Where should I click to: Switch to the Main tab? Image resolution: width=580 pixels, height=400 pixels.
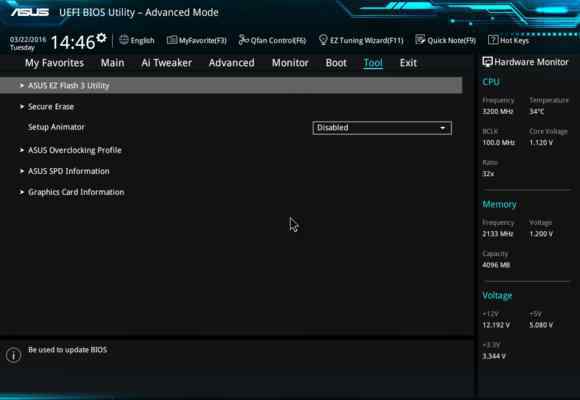[x=112, y=63]
